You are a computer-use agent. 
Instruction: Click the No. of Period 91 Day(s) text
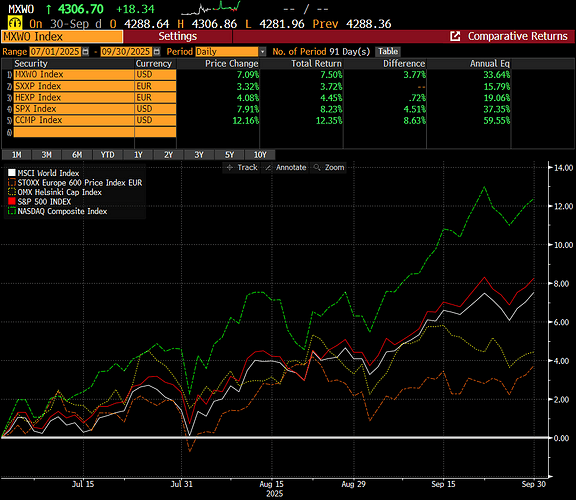point(321,52)
